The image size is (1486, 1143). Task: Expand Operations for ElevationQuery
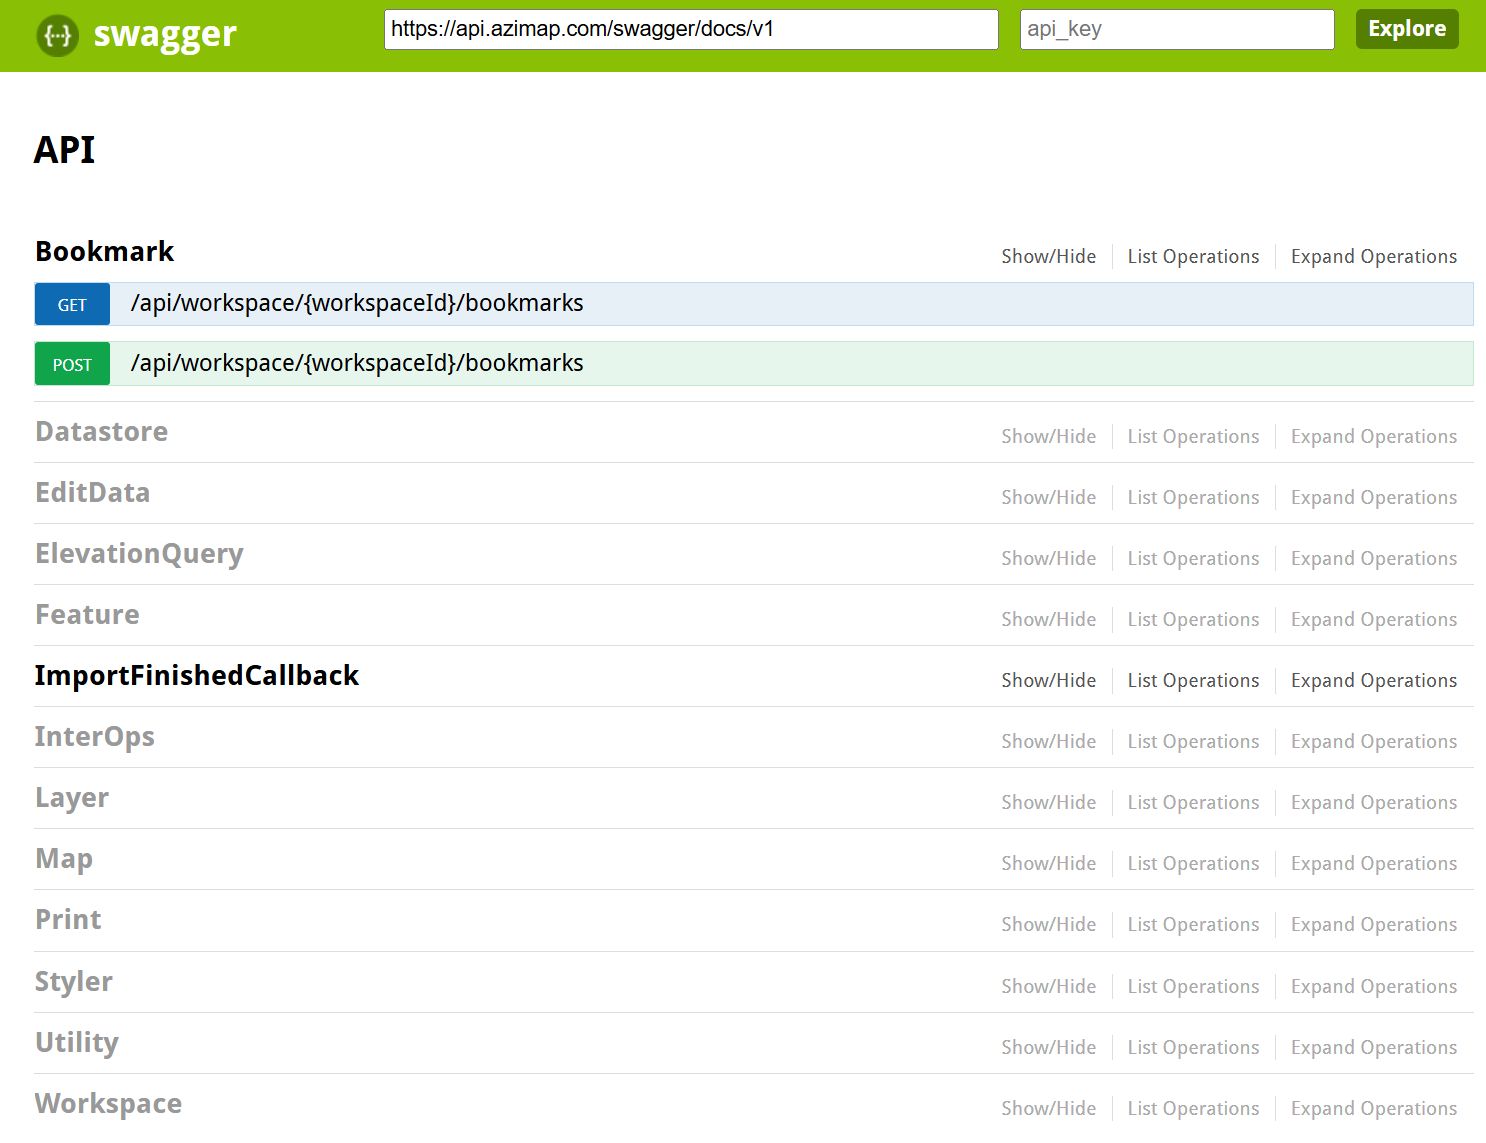[x=1373, y=559]
